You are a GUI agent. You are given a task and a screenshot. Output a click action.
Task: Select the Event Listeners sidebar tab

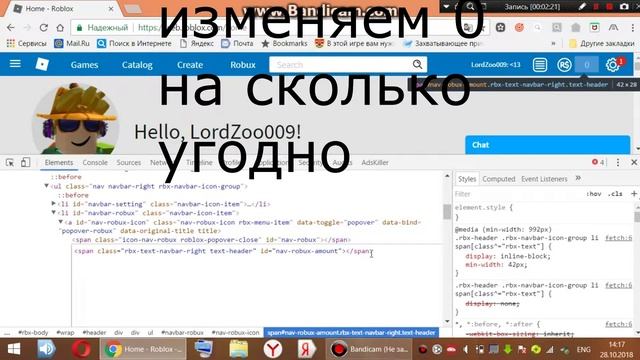pos(544,179)
